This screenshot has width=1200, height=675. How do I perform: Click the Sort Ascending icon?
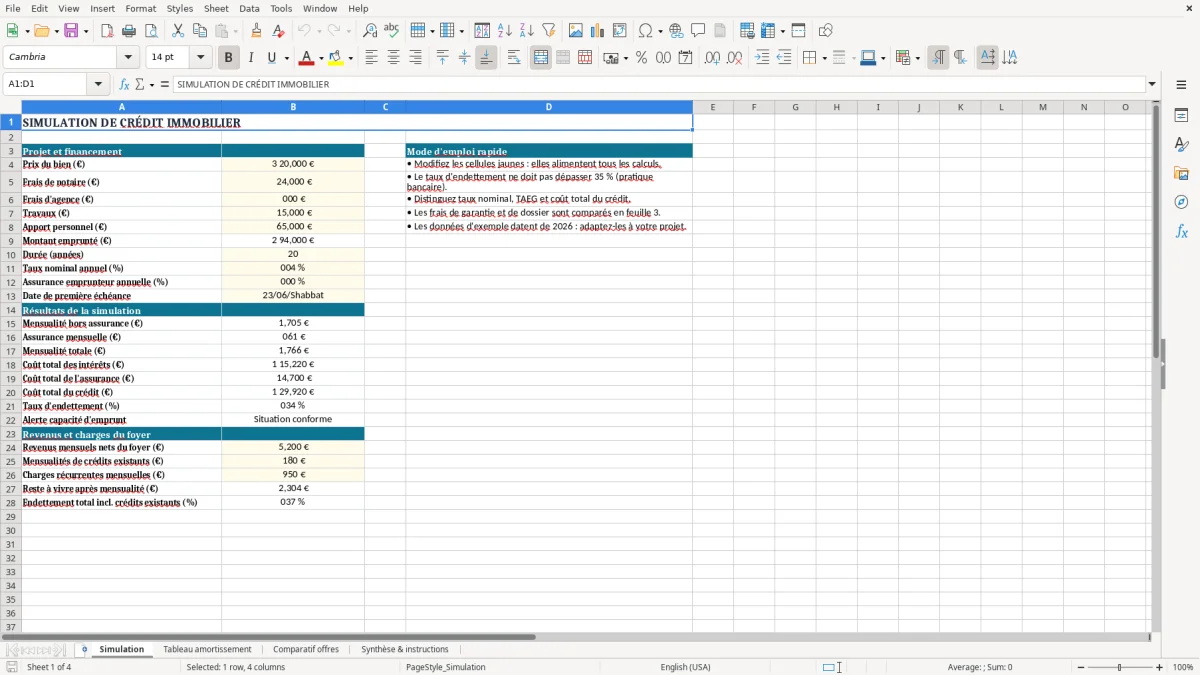click(504, 31)
